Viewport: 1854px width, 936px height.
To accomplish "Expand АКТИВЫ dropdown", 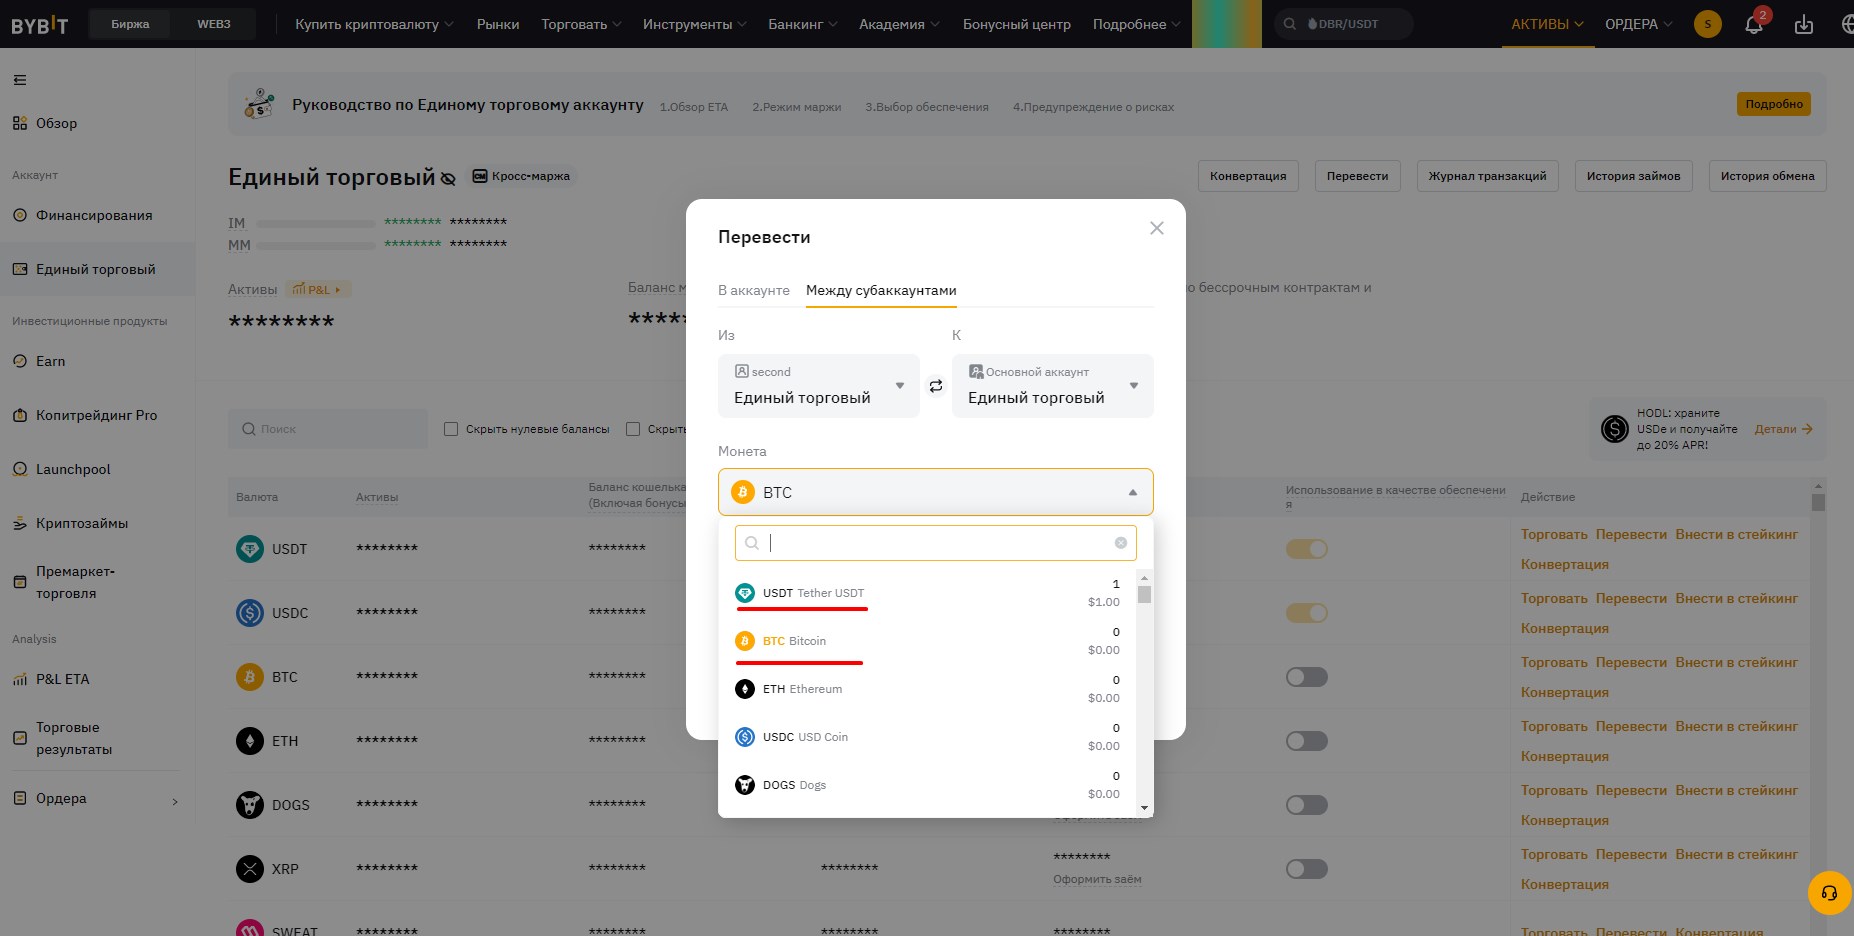I will (x=1547, y=24).
